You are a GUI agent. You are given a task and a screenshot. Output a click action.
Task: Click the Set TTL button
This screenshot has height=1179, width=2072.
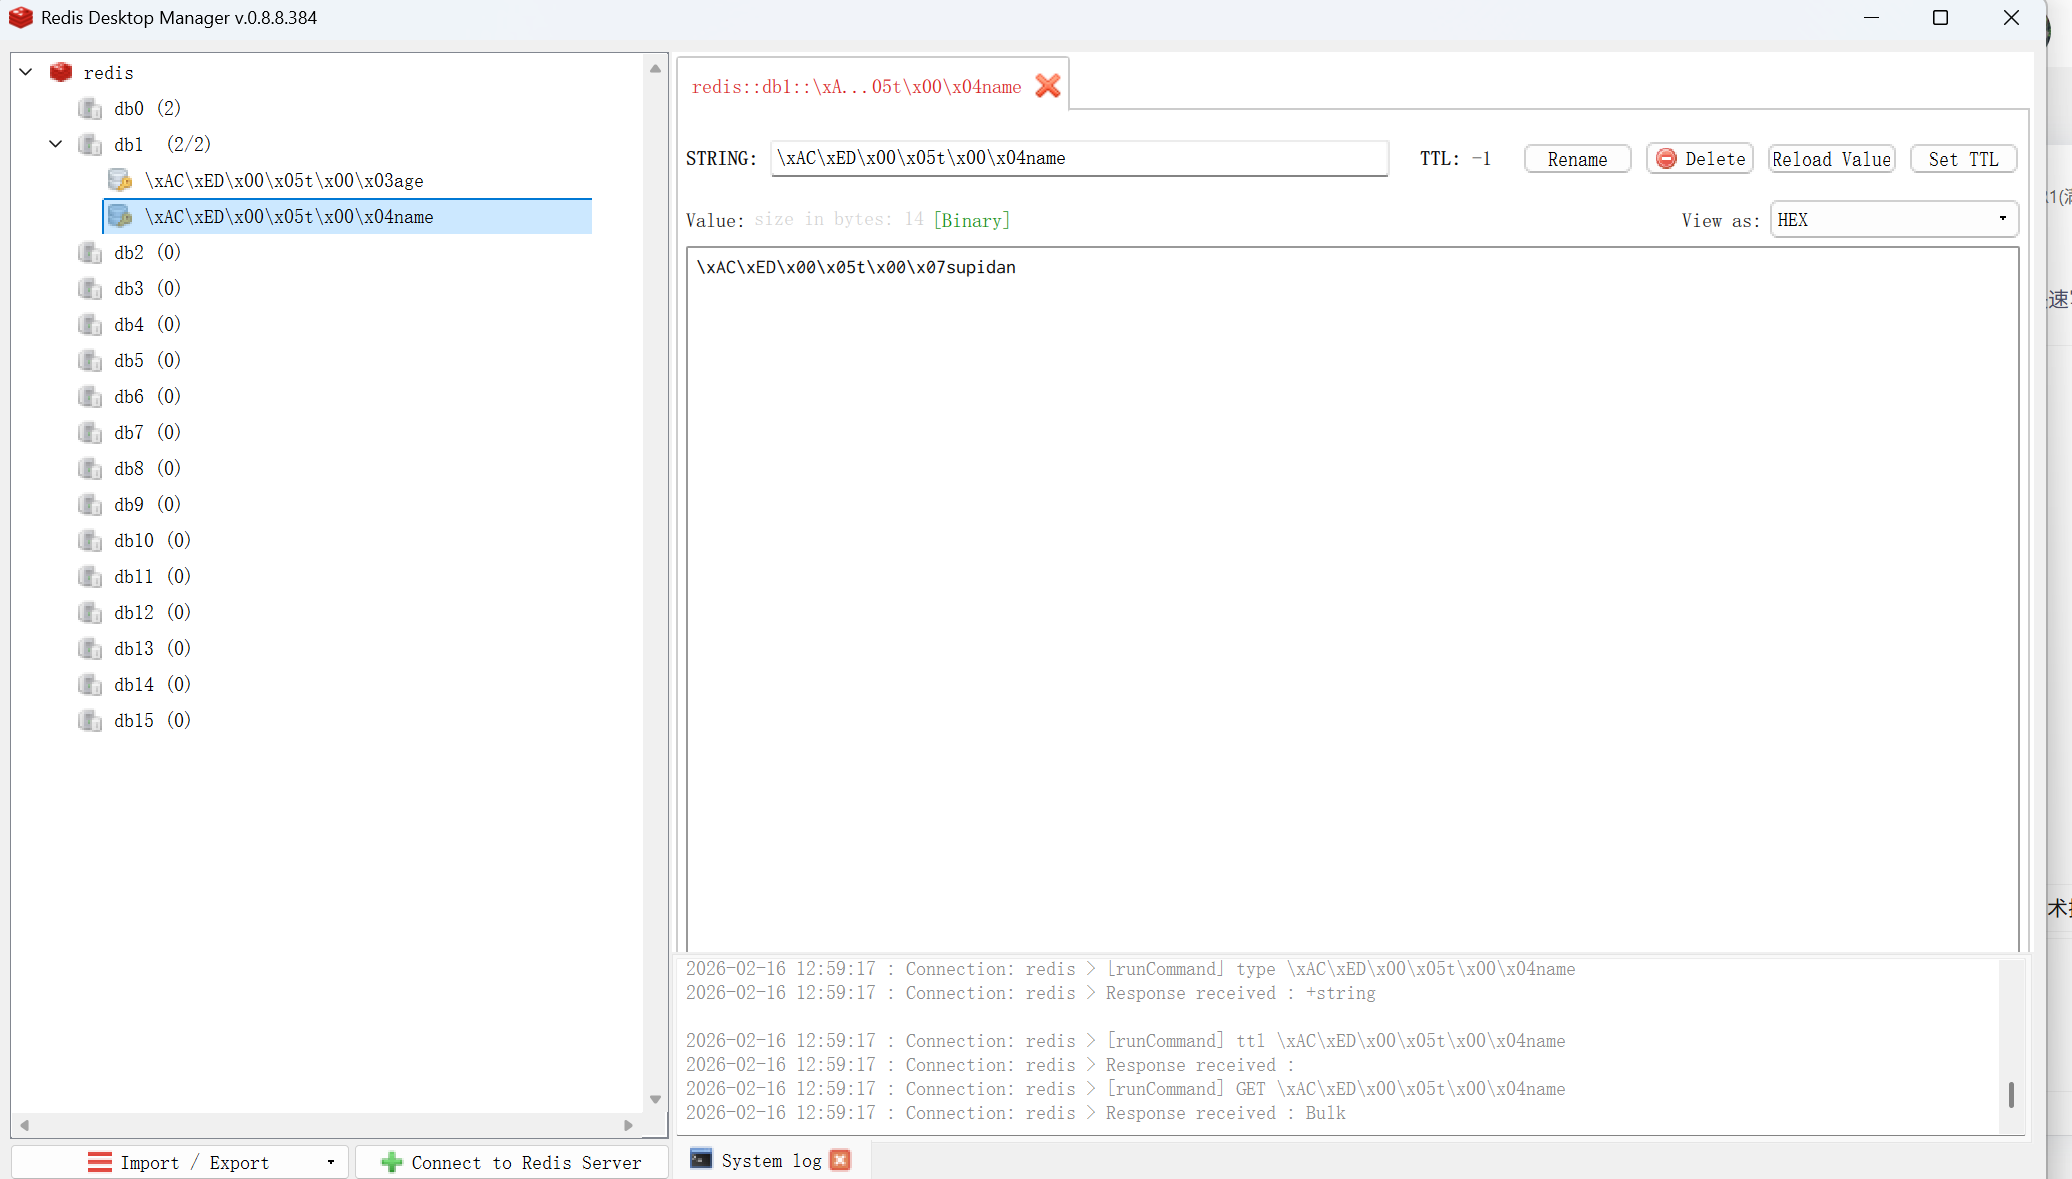tap(1962, 159)
